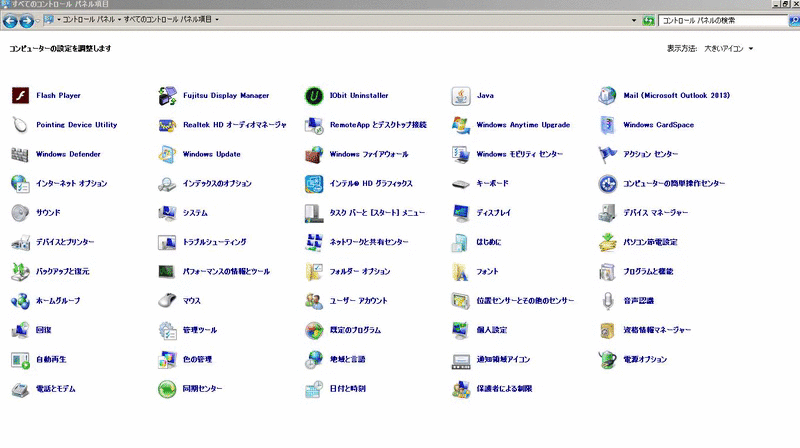
Task: Click the ユーザー アカウント link
Action: [358, 301]
